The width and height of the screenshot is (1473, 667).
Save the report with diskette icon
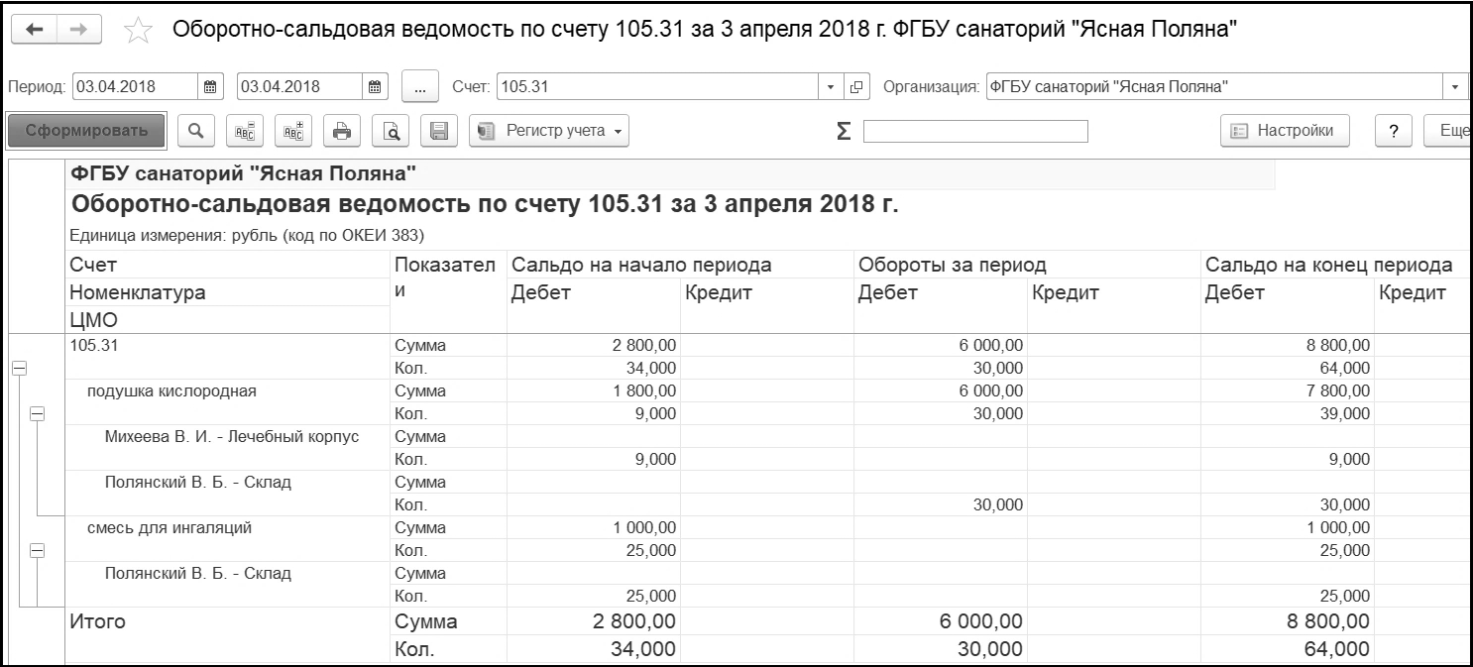pos(437,131)
